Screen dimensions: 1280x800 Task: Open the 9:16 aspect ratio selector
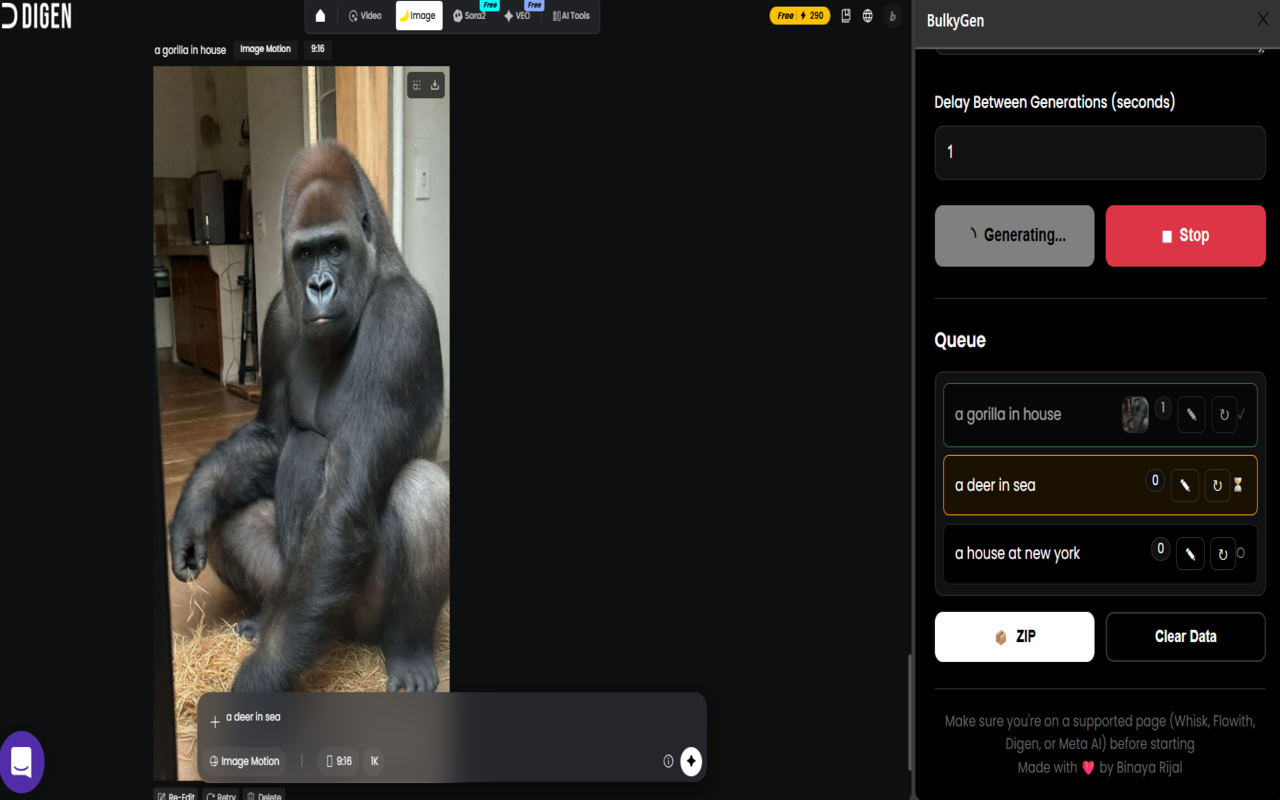tap(339, 761)
